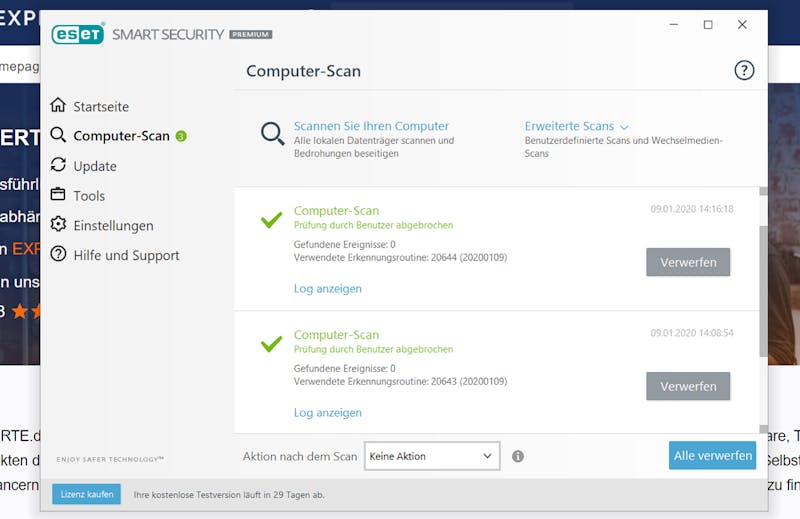Click the Startseite home icon
The width and height of the screenshot is (800, 519).
point(58,105)
